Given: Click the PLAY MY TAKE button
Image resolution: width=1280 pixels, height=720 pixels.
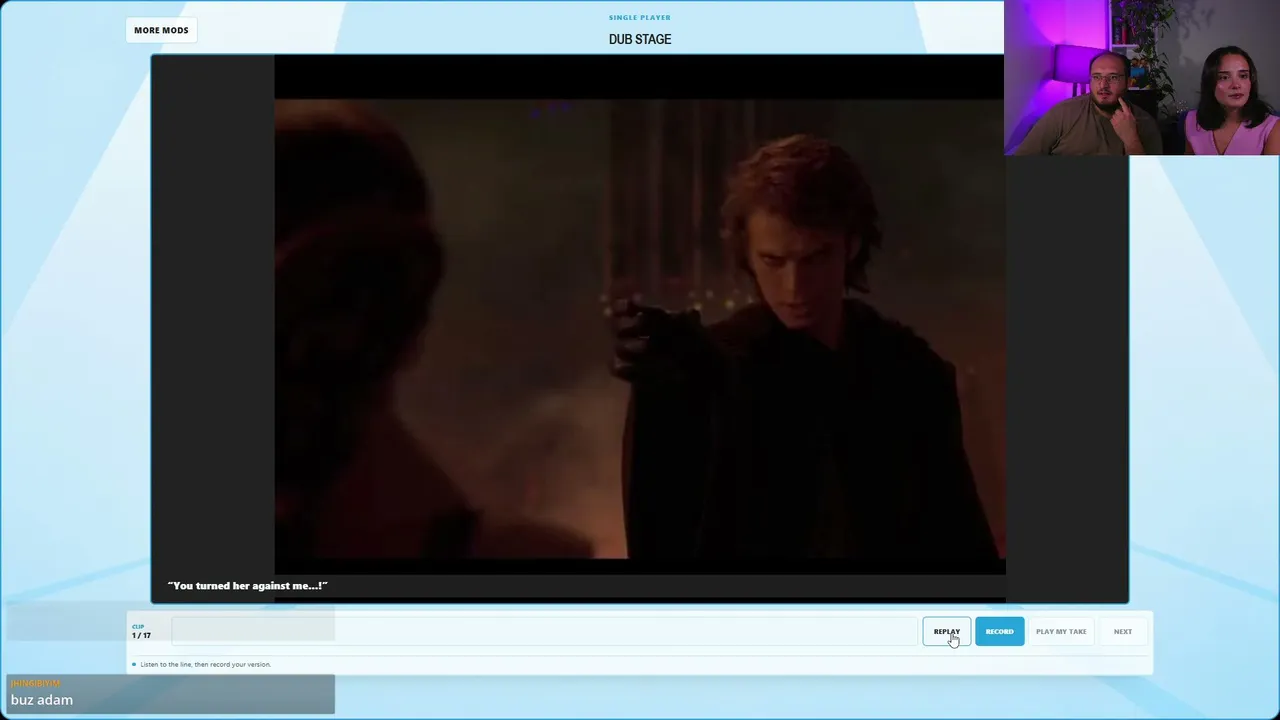Looking at the screenshot, I should (1061, 631).
